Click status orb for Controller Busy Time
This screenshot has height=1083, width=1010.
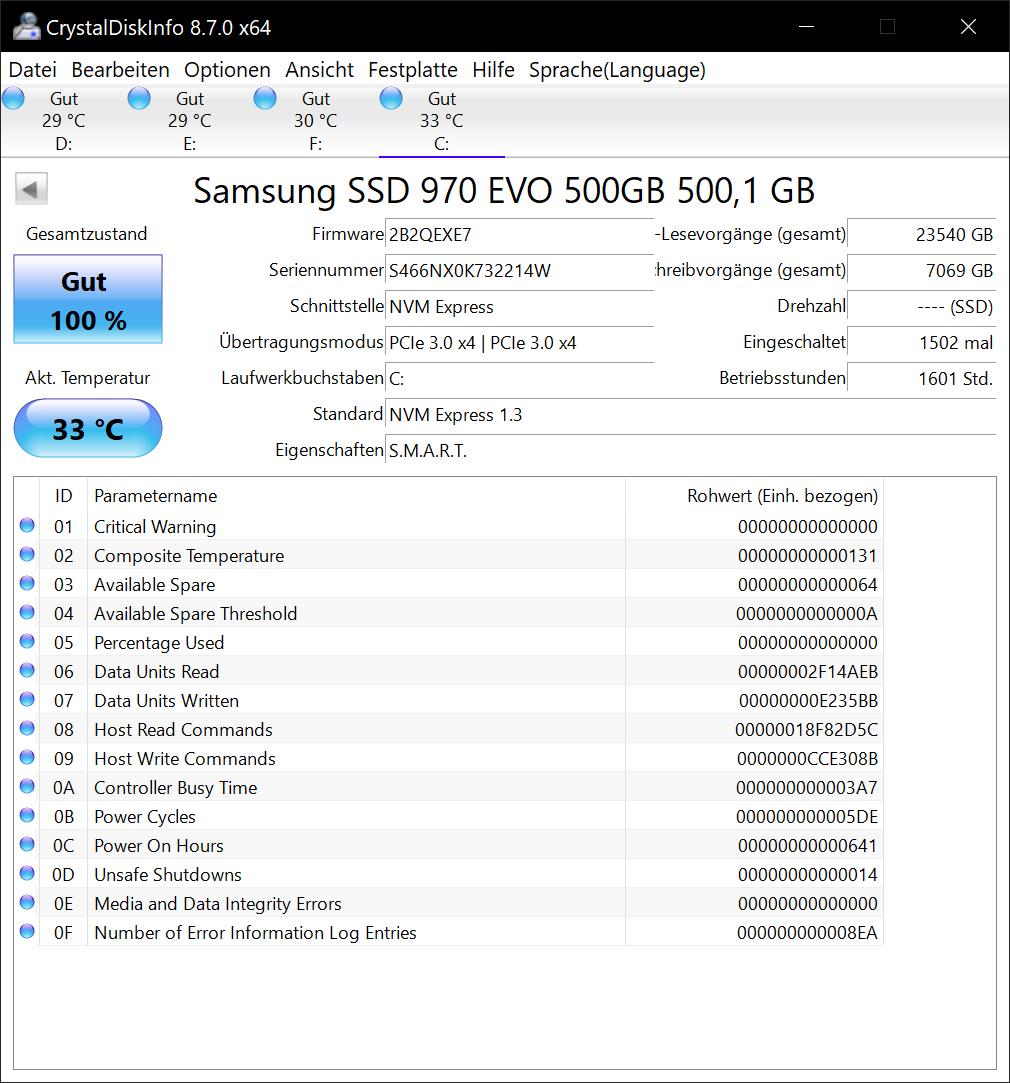27,787
